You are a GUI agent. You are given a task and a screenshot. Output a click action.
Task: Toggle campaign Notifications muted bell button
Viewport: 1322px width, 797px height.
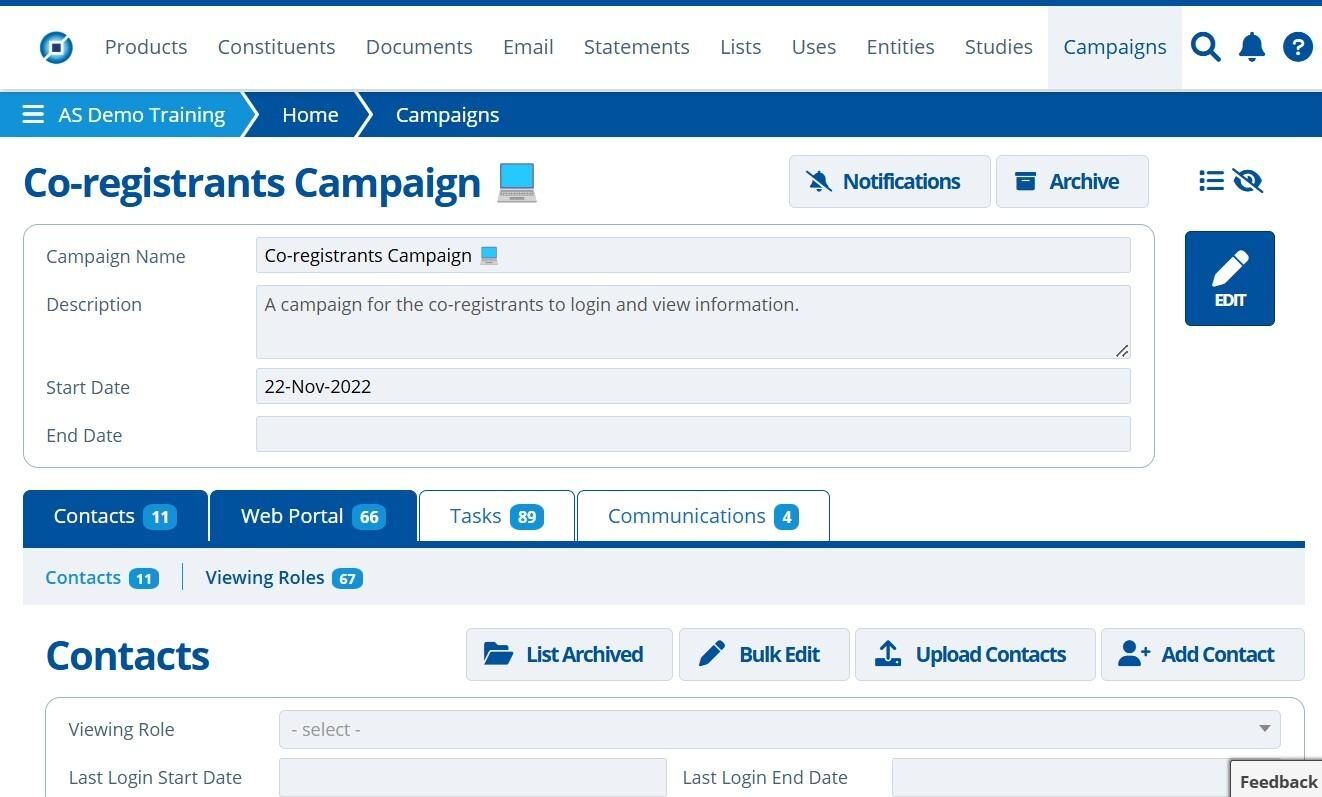click(x=890, y=181)
